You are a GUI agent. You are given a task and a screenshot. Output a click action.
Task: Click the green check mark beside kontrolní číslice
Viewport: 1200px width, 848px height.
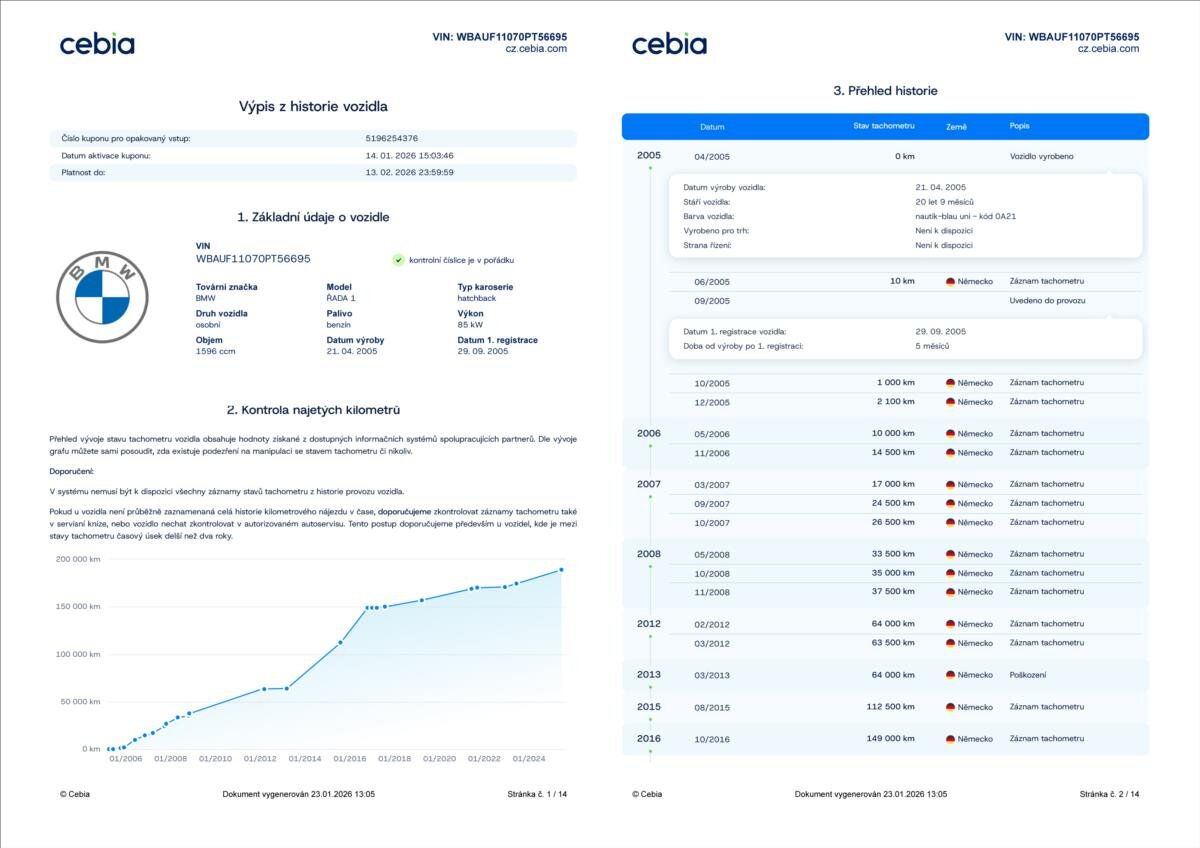click(398, 260)
